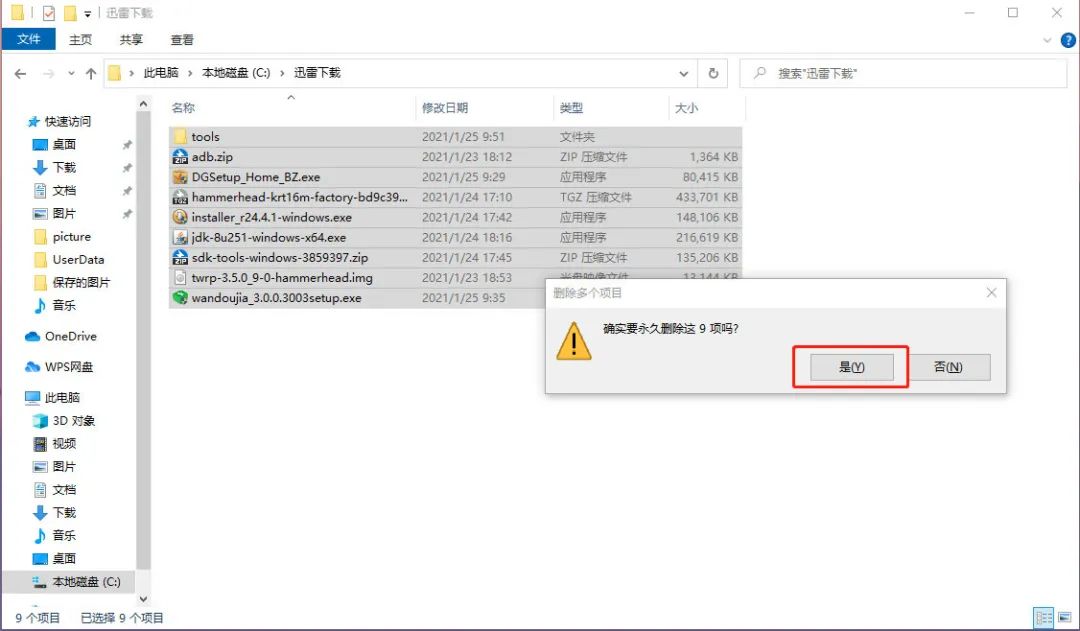Sort files by 类型 column header
Image resolution: width=1080 pixels, height=631 pixels.
pyautogui.click(x=572, y=107)
